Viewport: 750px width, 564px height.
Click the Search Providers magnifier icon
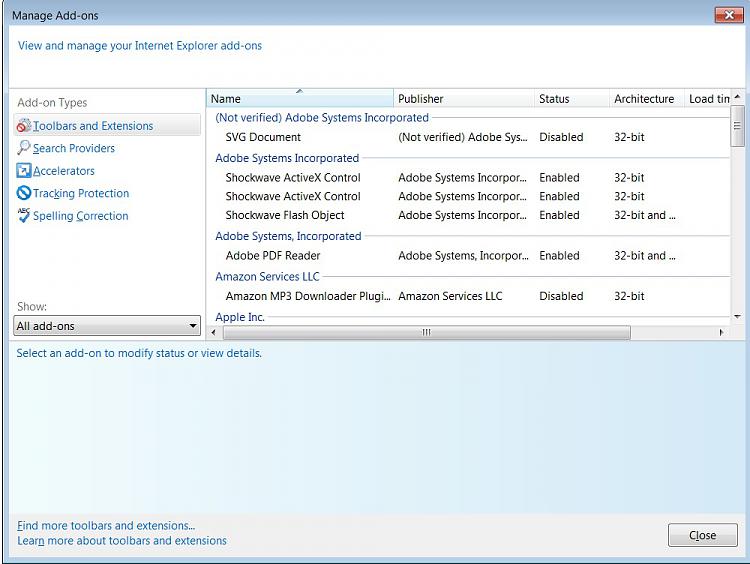click(x=23, y=147)
